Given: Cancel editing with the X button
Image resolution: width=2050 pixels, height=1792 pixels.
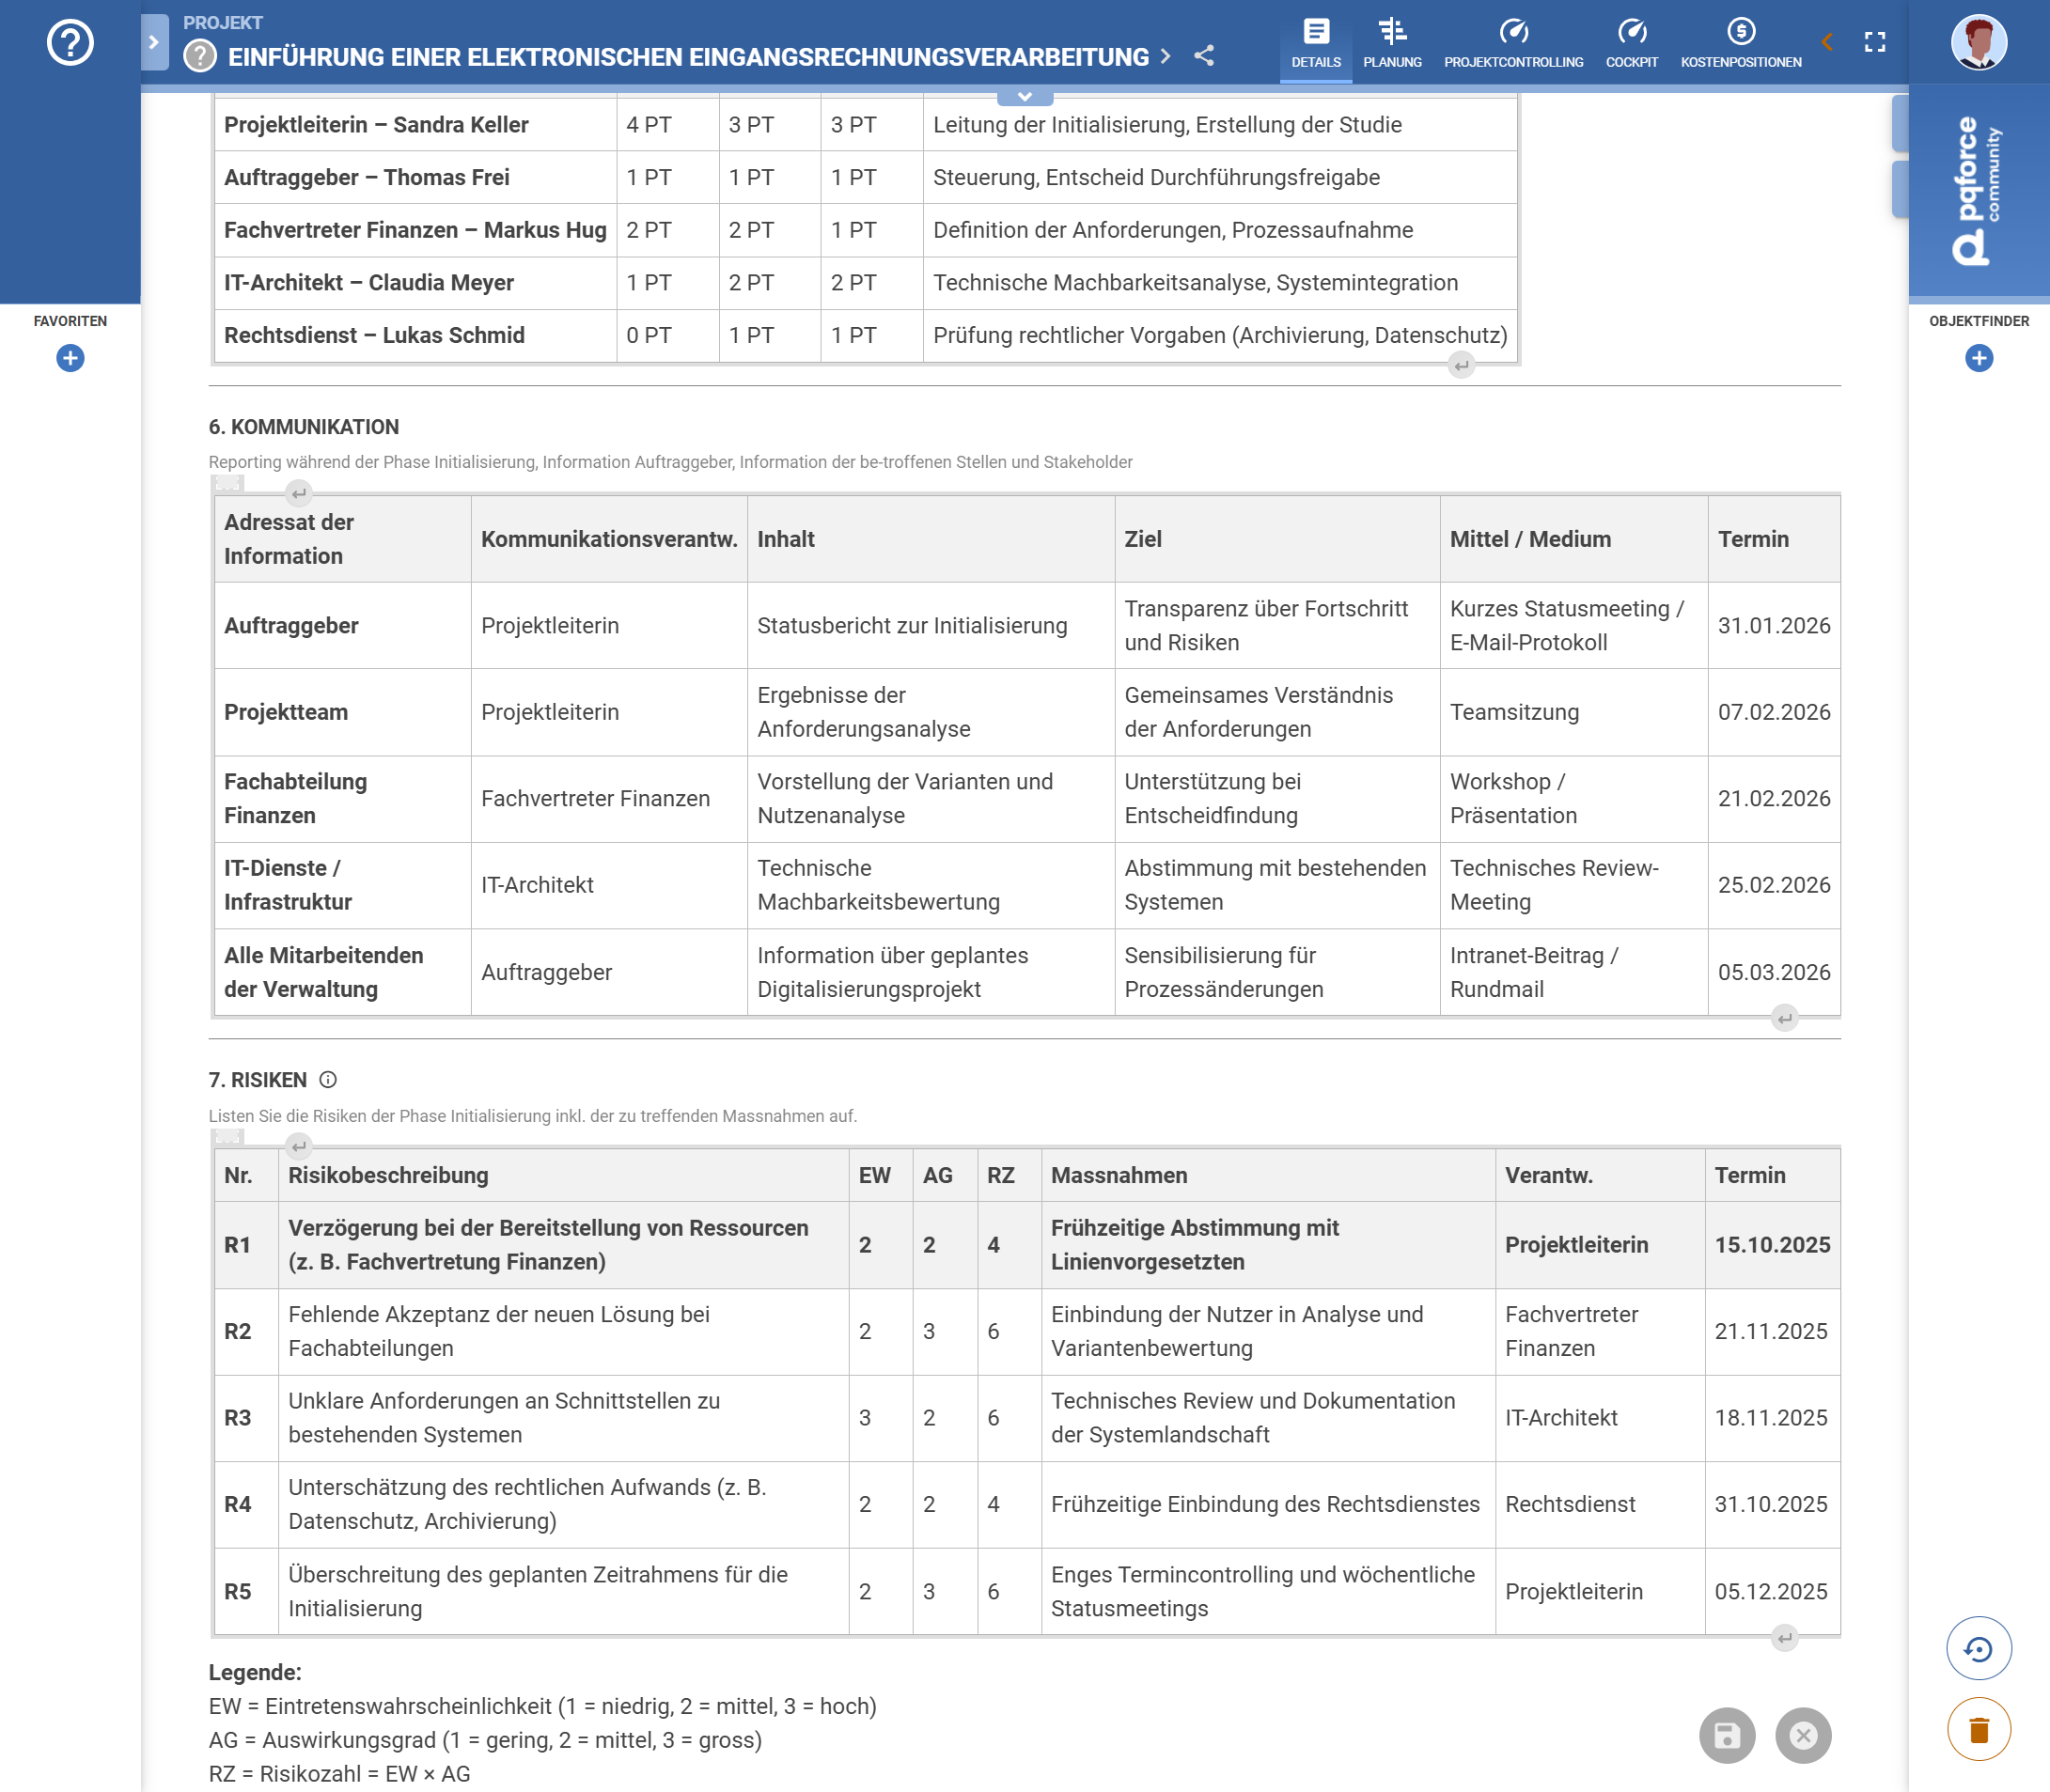Looking at the screenshot, I should 1803,1735.
